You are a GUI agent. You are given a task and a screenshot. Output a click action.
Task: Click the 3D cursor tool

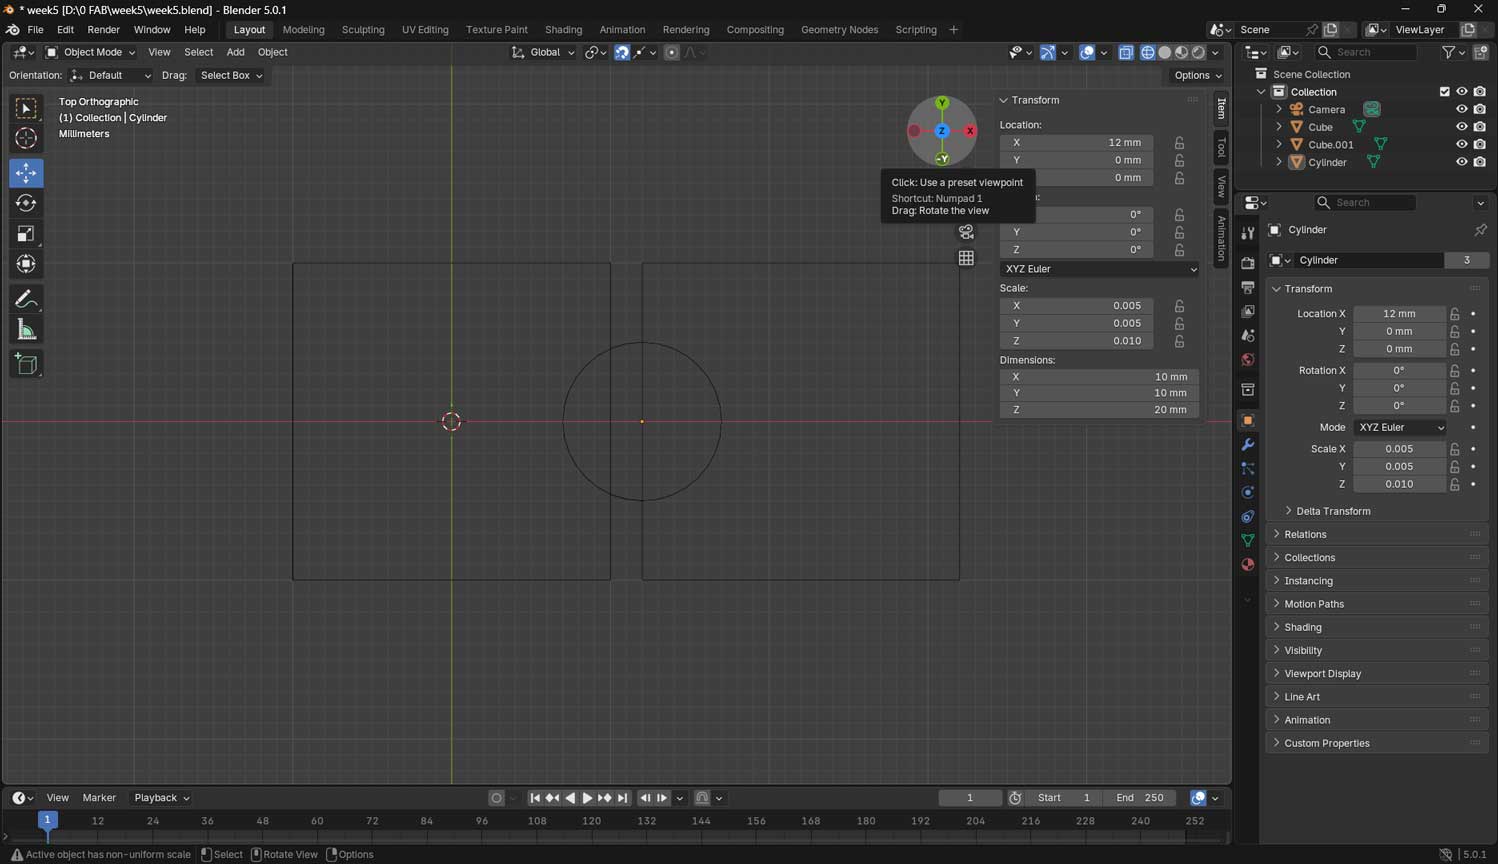[26, 138]
